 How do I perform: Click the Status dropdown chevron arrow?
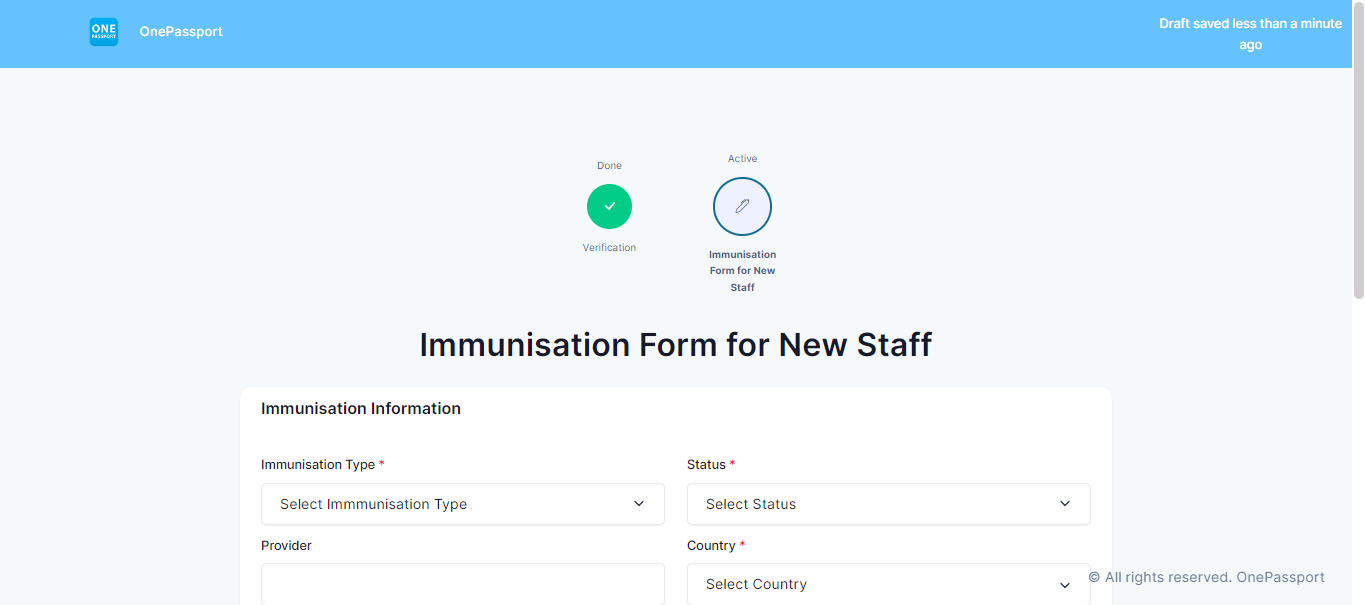(1065, 504)
